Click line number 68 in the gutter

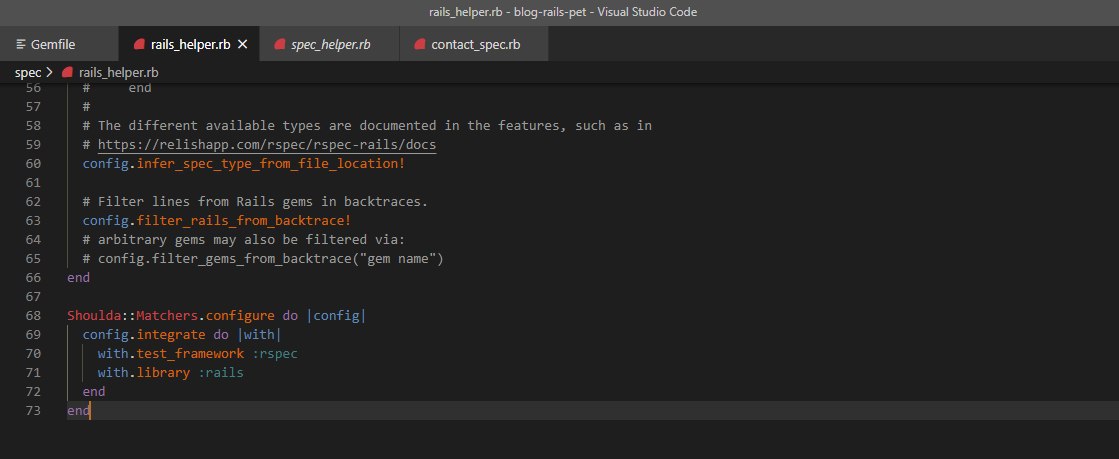pos(33,315)
